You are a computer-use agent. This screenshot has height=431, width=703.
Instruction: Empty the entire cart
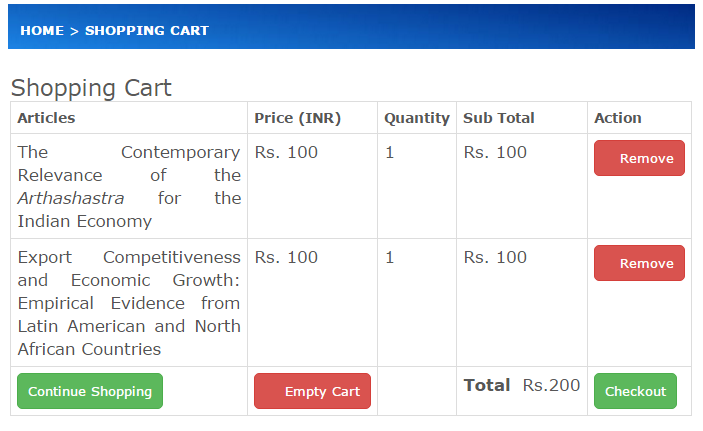[312, 391]
